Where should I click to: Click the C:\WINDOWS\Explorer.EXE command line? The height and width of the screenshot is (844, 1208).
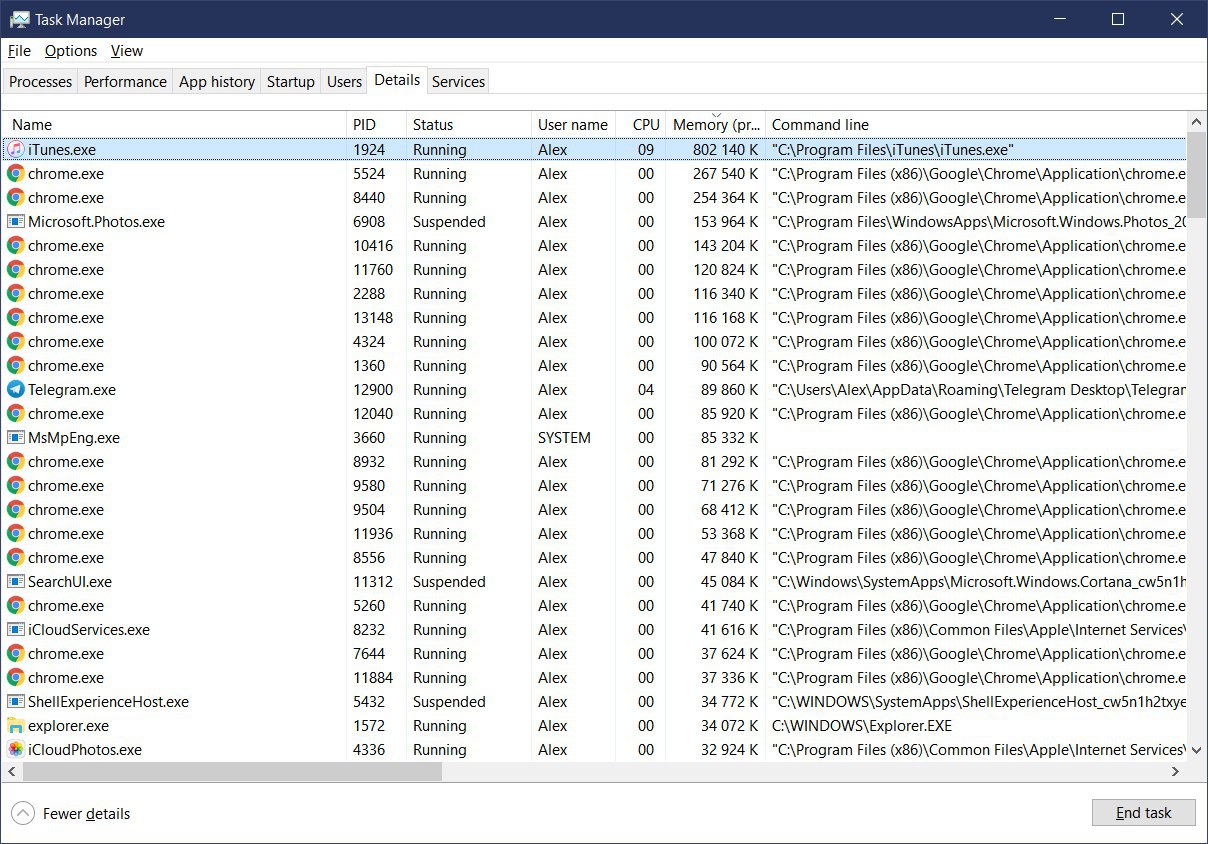[862, 726]
